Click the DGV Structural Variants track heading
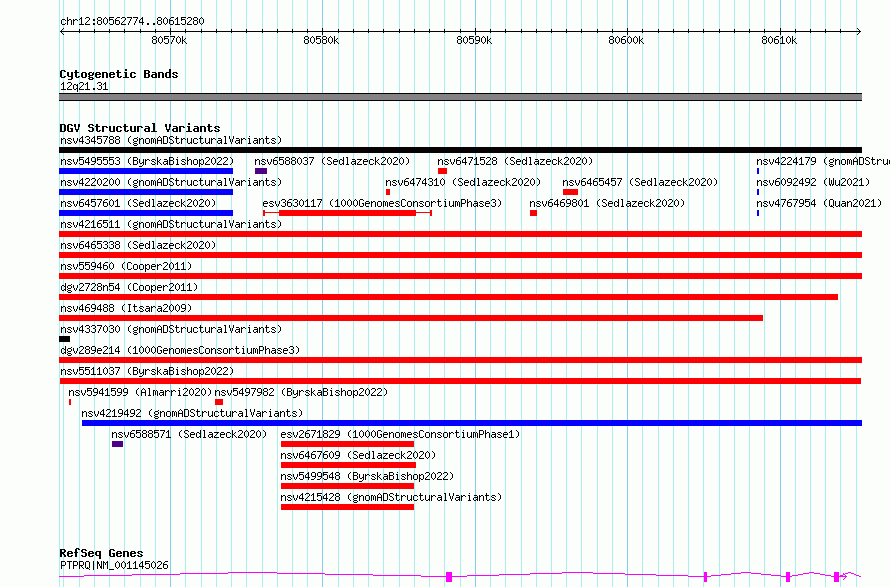This screenshot has height=587, width=890. [x=140, y=128]
